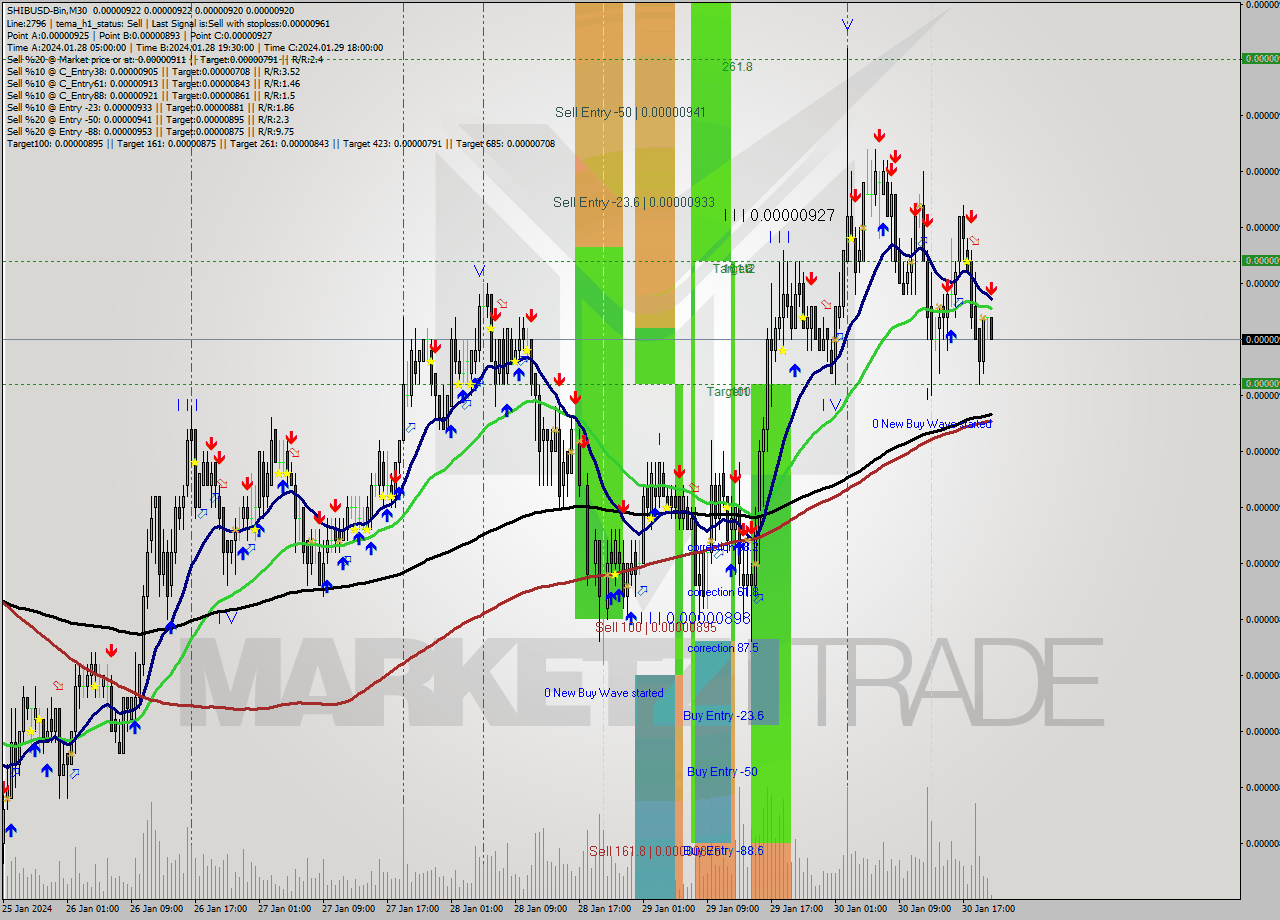Click the '28 Jan 01:00' time axis label
The image size is (1280, 920).
[476, 909]
